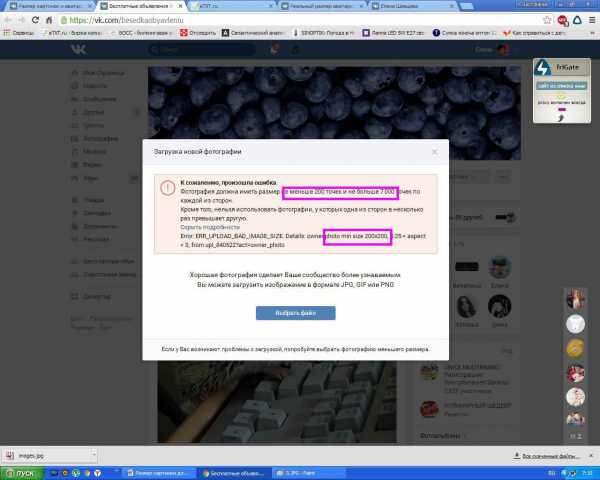This screenshot has width=600, height=480.
Task: Open the Chrome hamburger menu
Action: pos(592,20)
